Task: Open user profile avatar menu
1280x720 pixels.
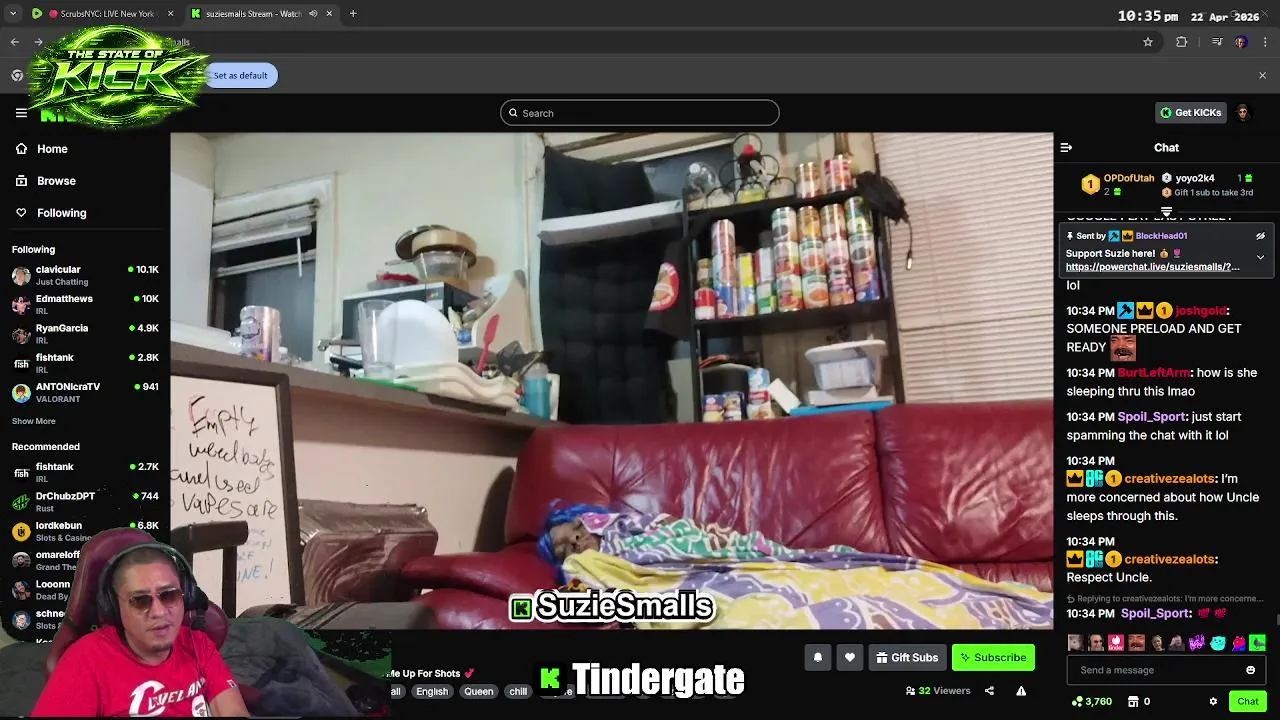Action: tap(1243, 113)
